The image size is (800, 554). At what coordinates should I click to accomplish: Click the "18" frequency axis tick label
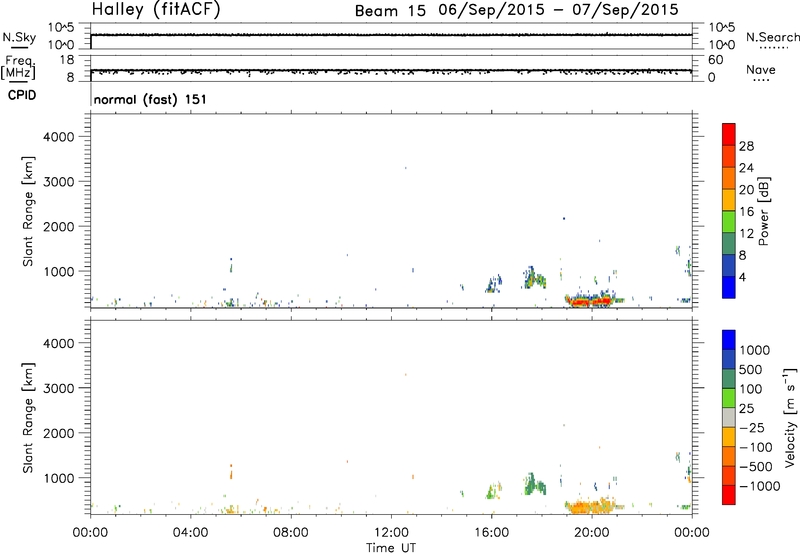[67, 60]
